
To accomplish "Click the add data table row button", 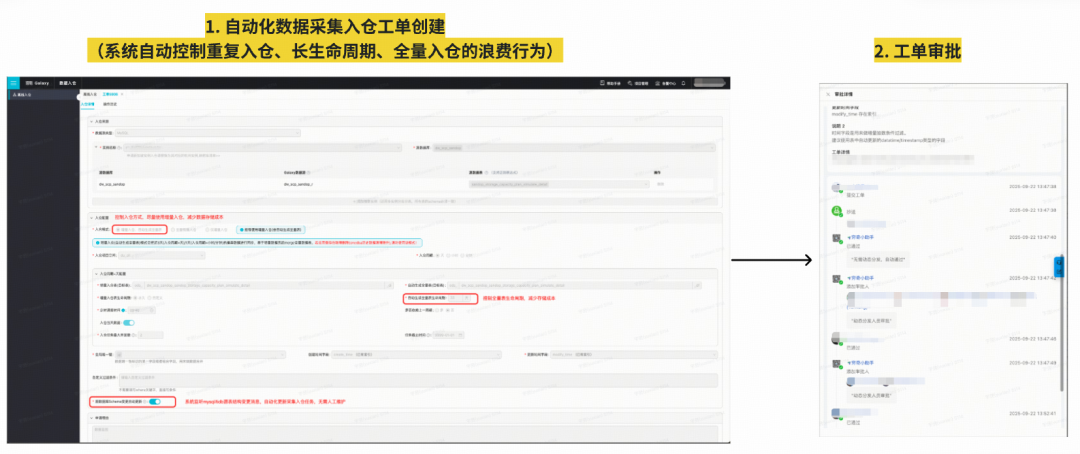I will [403, 200].
